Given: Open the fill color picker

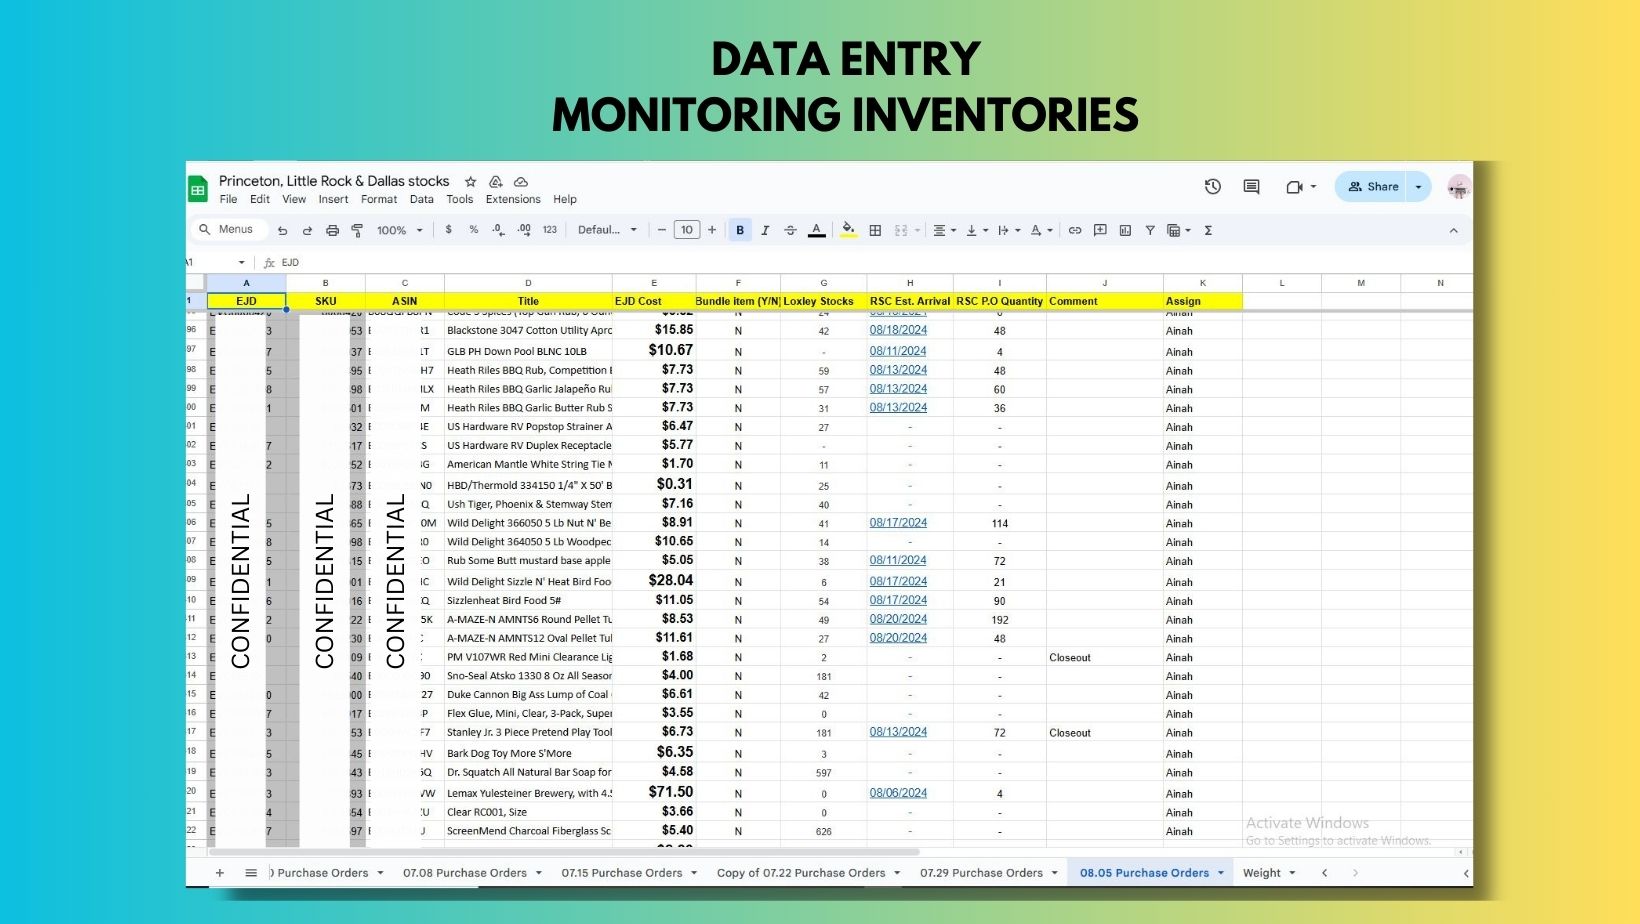Looking at the screenshot, I should tap(848, 230).
